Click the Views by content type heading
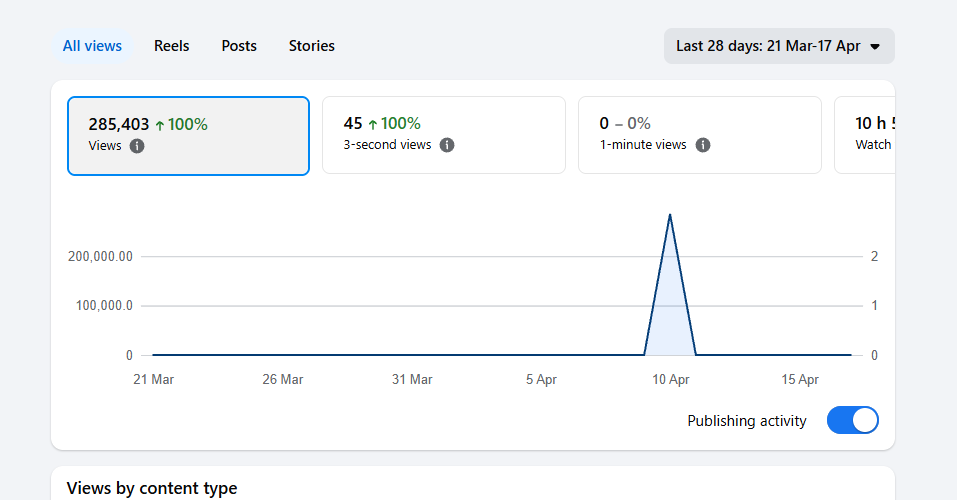 point(152,488)
